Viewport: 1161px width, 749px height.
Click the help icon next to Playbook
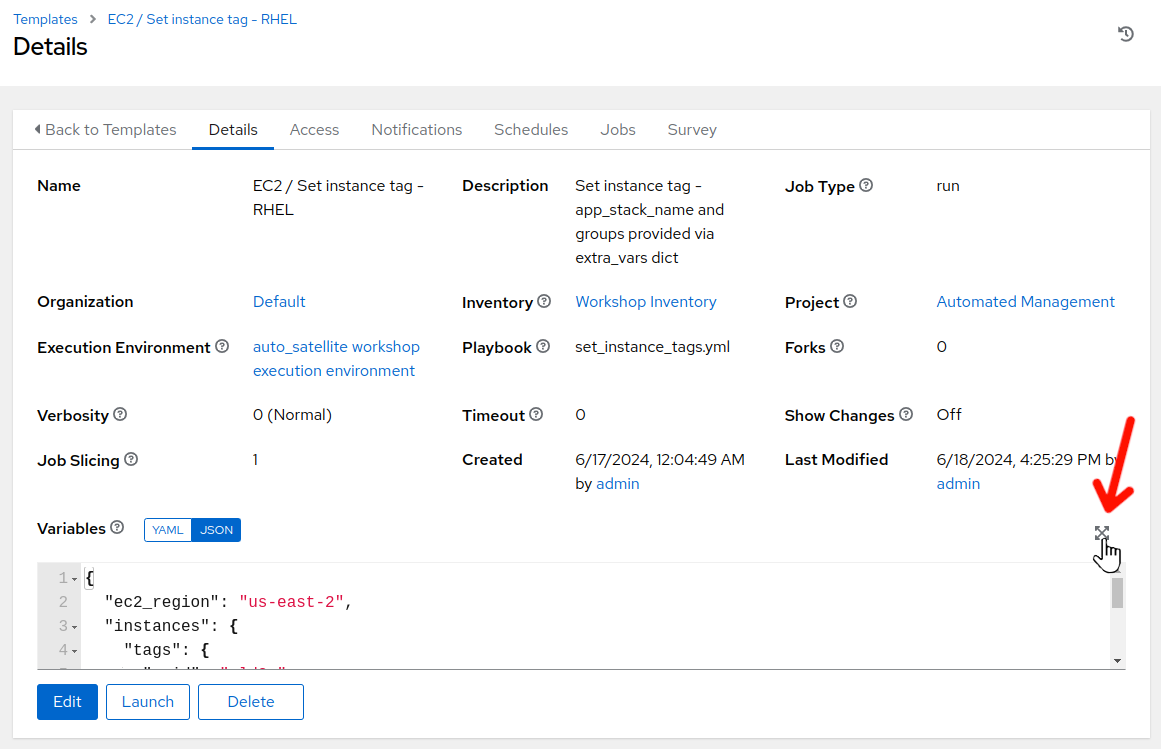click(543, 346)
